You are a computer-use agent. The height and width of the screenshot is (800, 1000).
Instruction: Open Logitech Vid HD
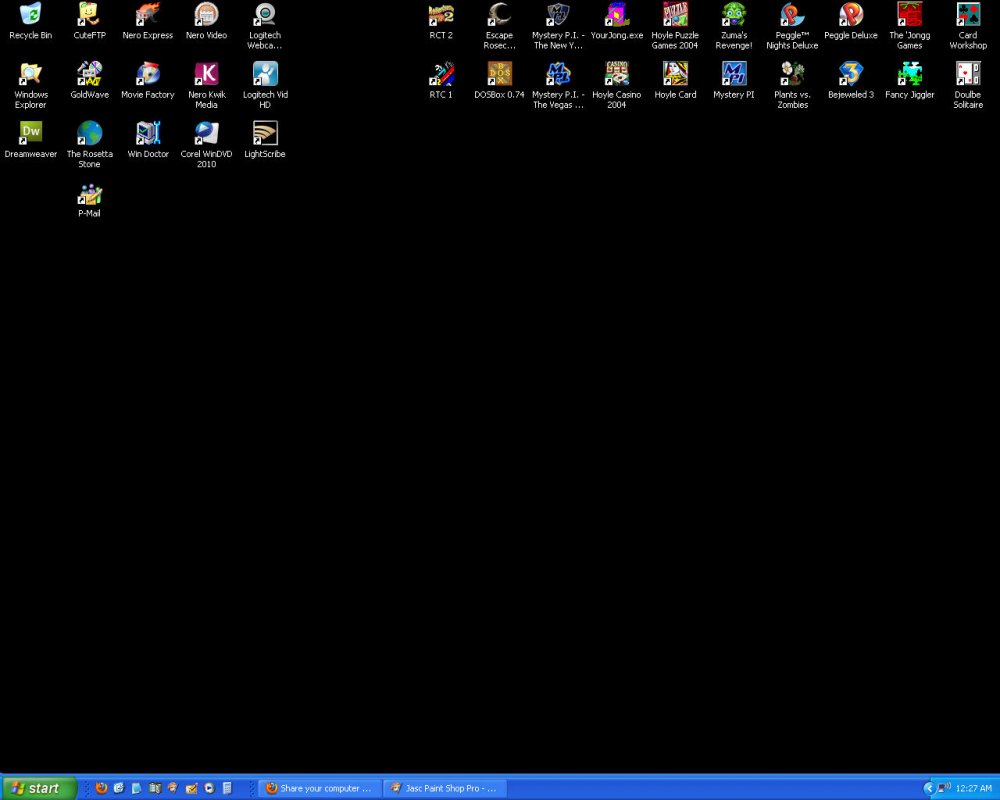(265, 75)
